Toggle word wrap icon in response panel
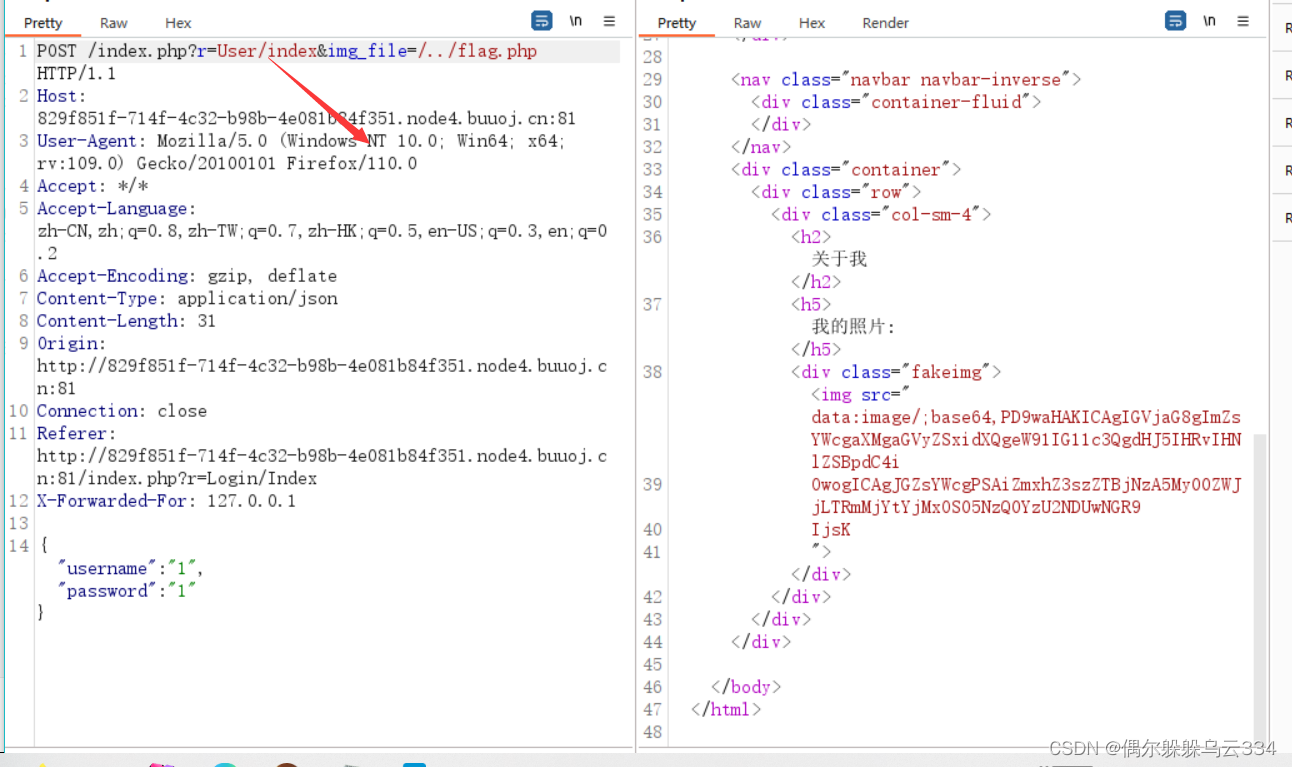This screenshot has width=1292, height=767. pos(1175,21)
